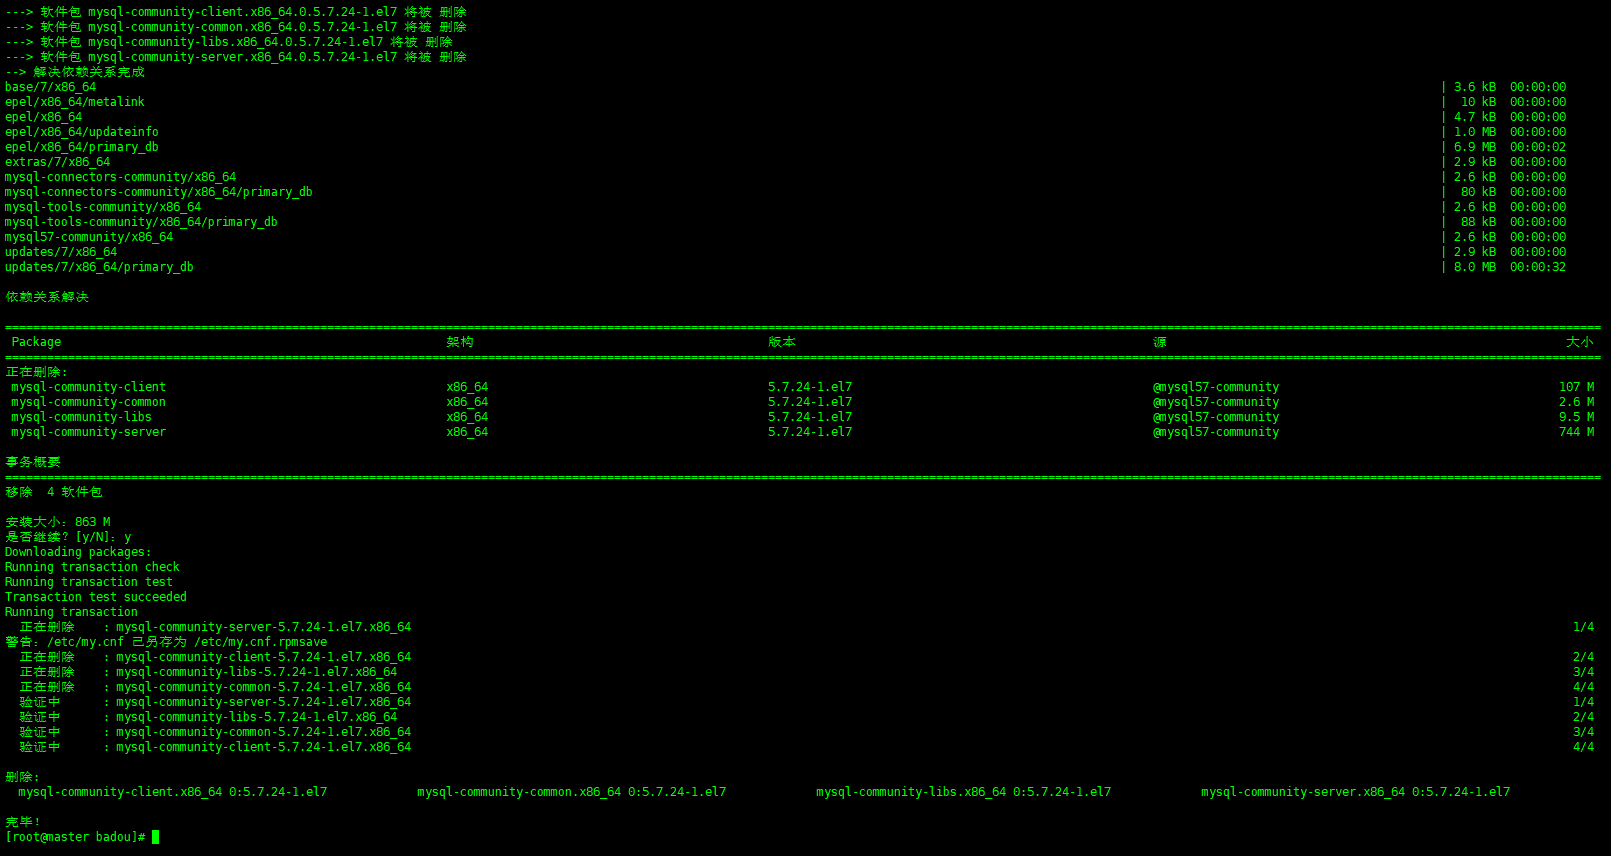Click '正在删除 mysql-community-server-5.7.24-1.el7.x86_64' line

pyautogui.click(x=215, y=627)
